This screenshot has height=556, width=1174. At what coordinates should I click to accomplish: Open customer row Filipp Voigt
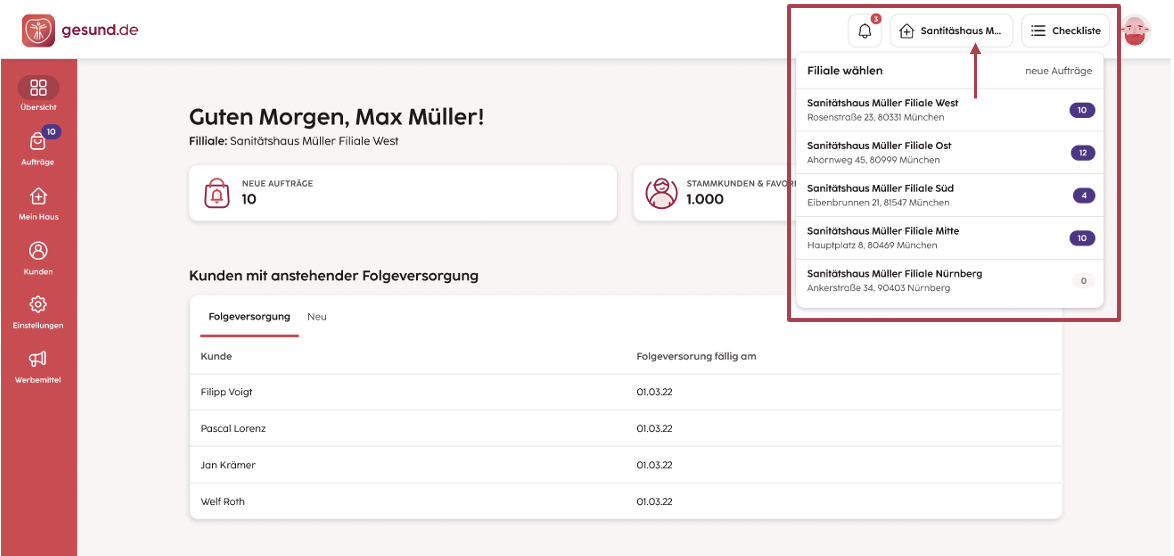click(x=625, y=392)
